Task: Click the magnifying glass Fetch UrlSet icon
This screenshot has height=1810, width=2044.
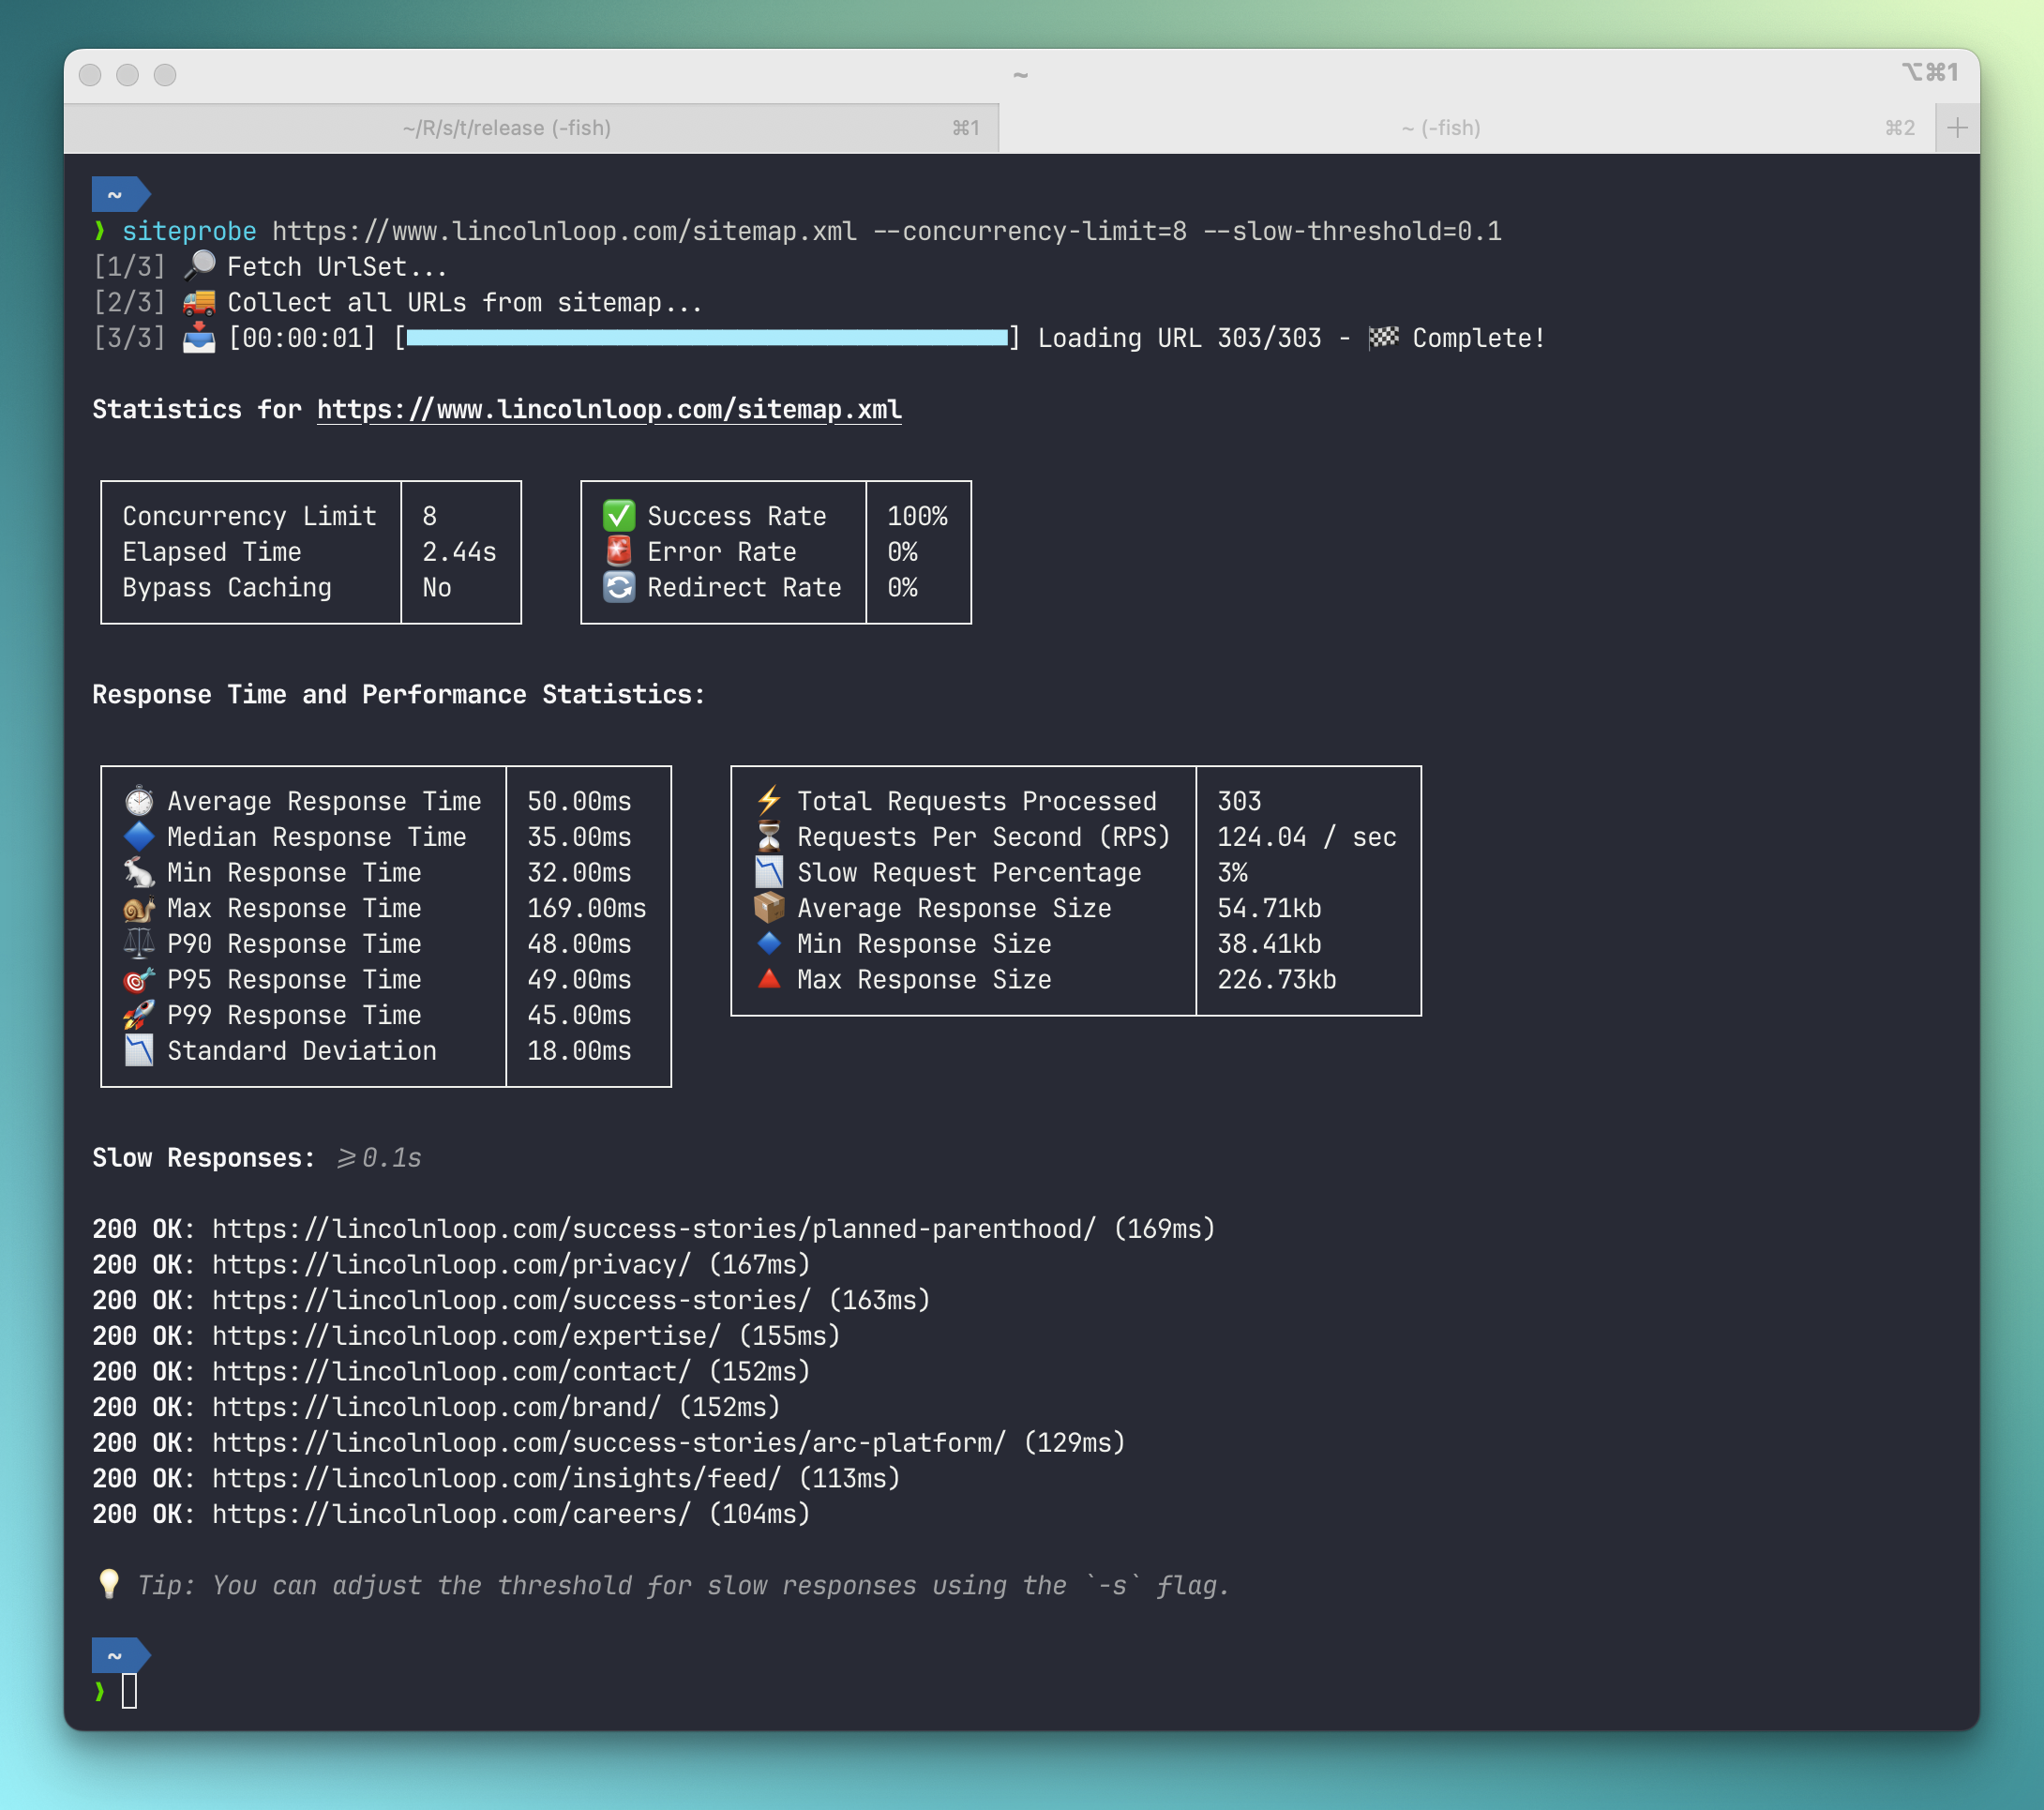Action: 199,266
